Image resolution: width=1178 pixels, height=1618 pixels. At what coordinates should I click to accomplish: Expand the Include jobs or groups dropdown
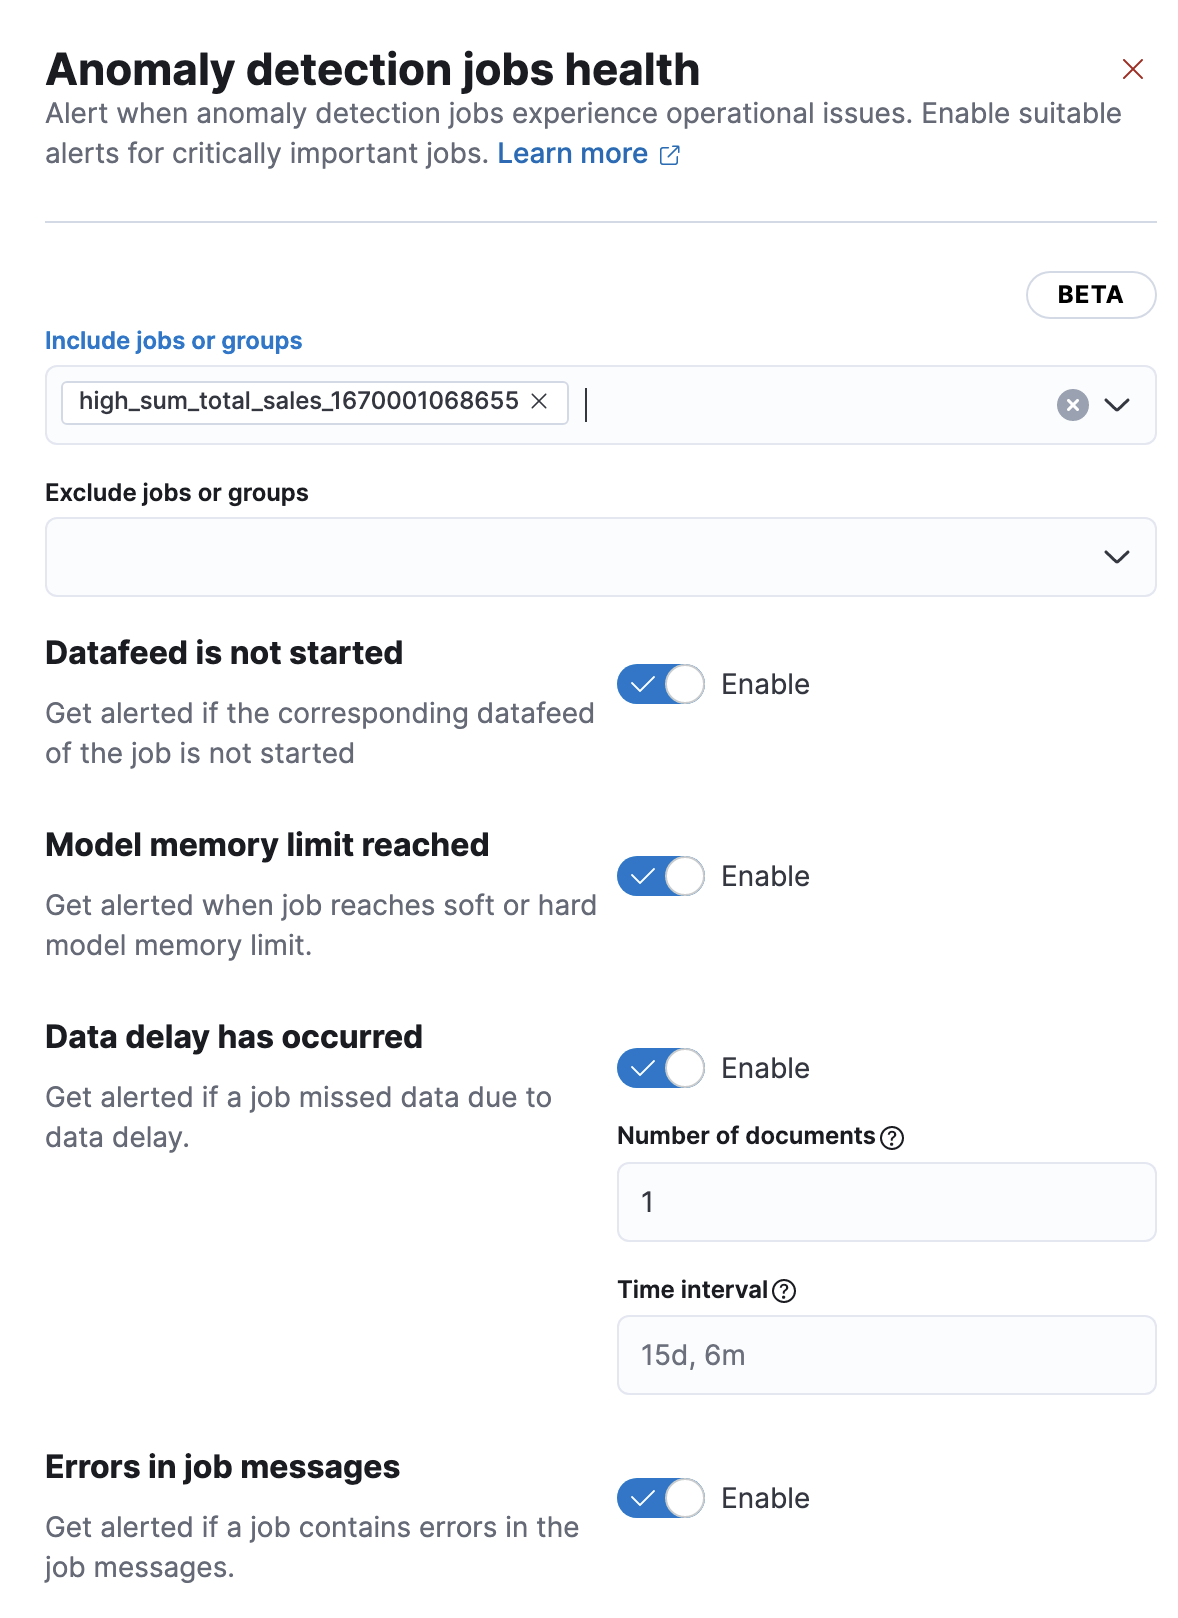1116,405
